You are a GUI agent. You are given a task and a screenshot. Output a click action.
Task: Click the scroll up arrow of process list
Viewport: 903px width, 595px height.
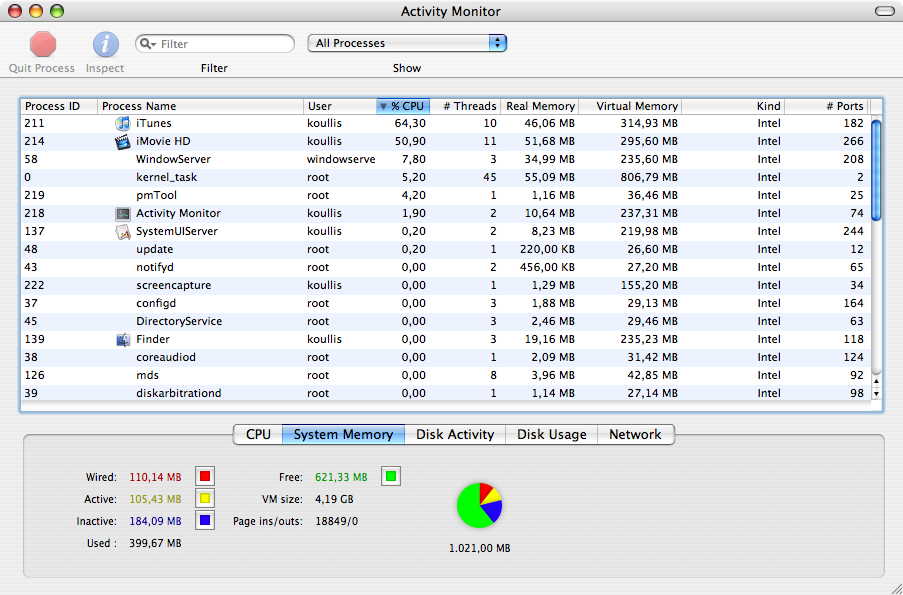[x=877, y=381]
